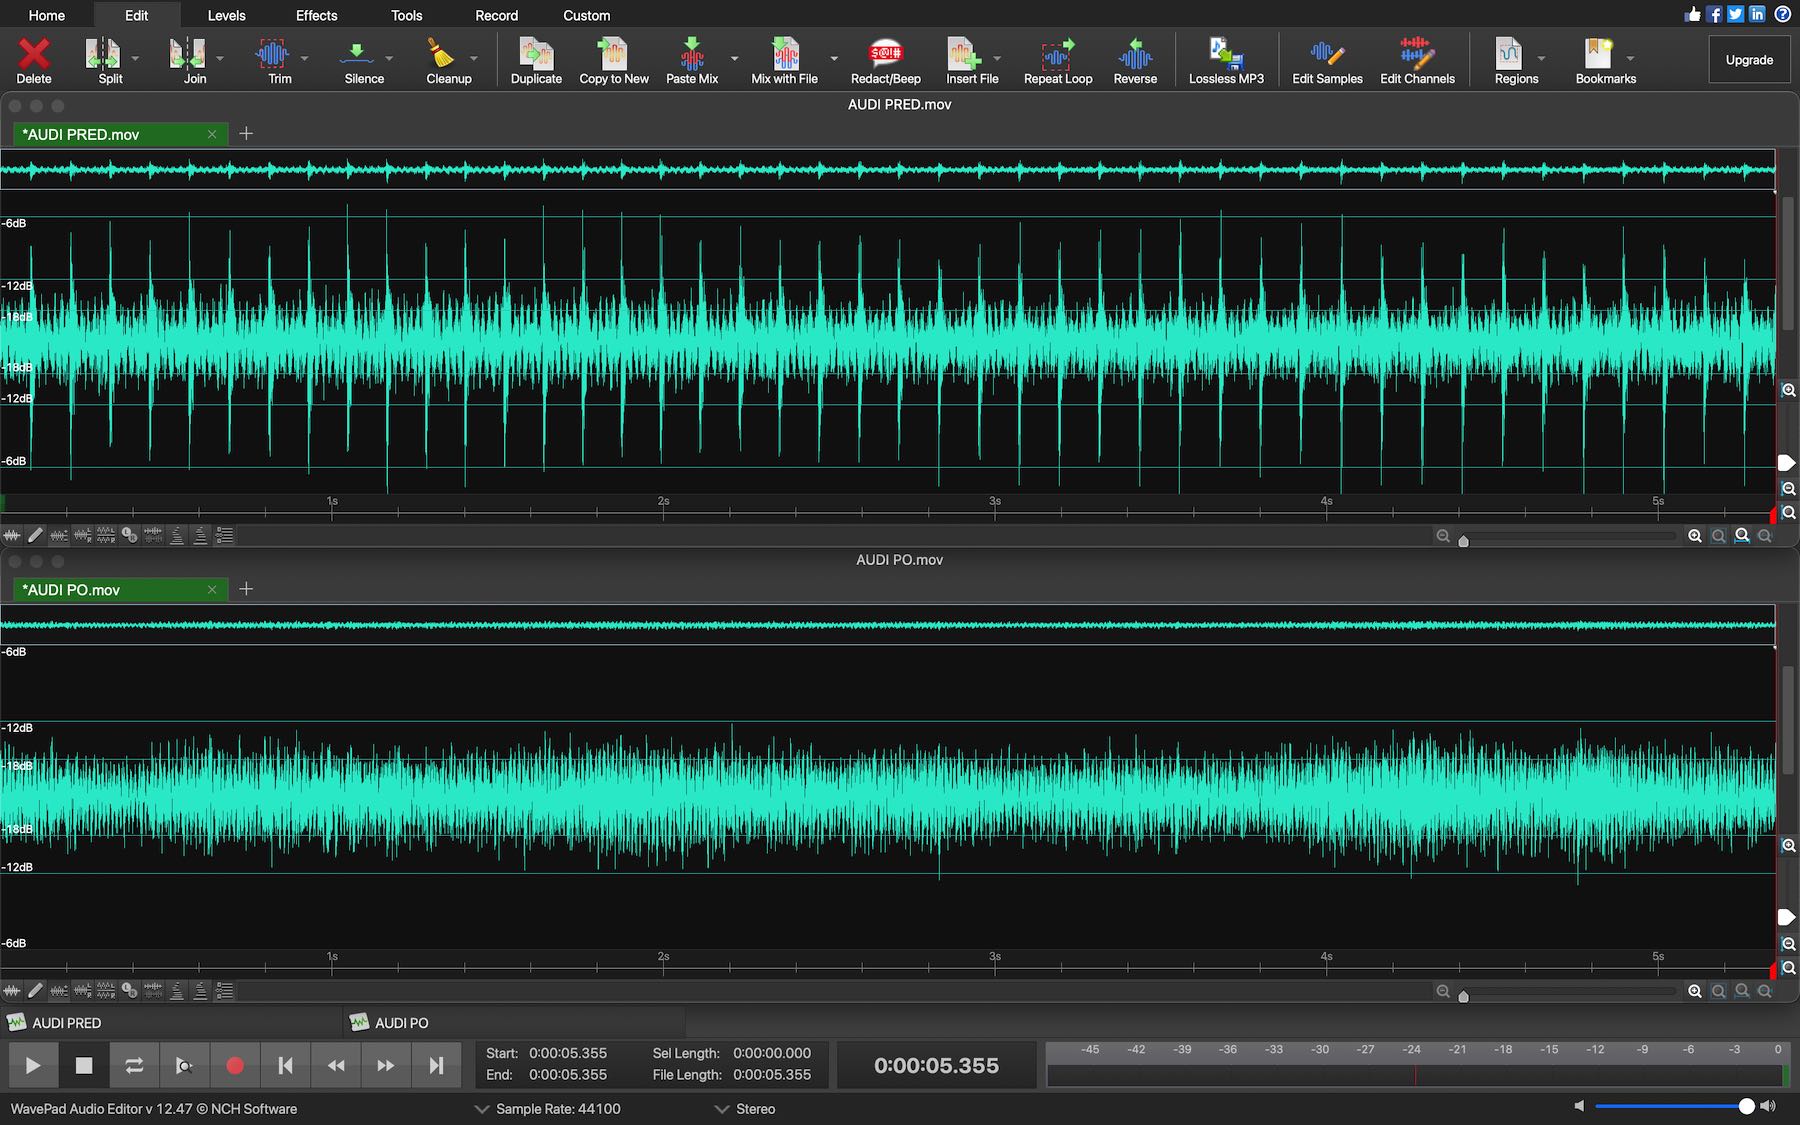Screen dimensions: 1800x1125
Task: Switch to the Effects tab
Action: (316, 15)
